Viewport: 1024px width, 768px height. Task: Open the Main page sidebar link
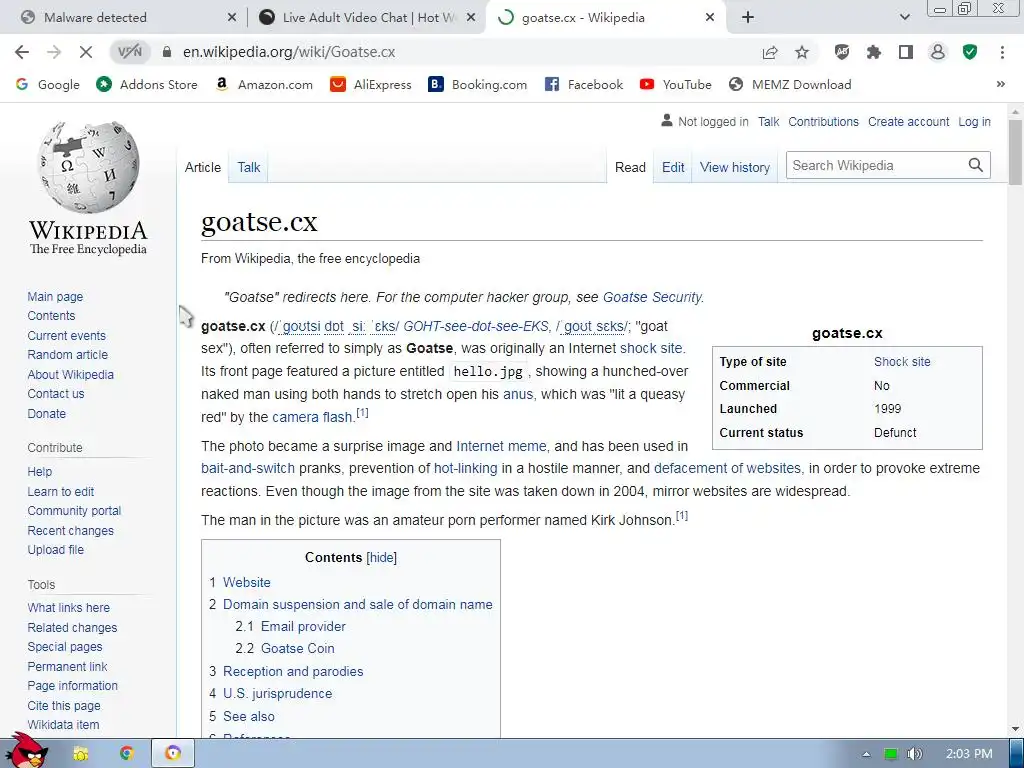55,296
